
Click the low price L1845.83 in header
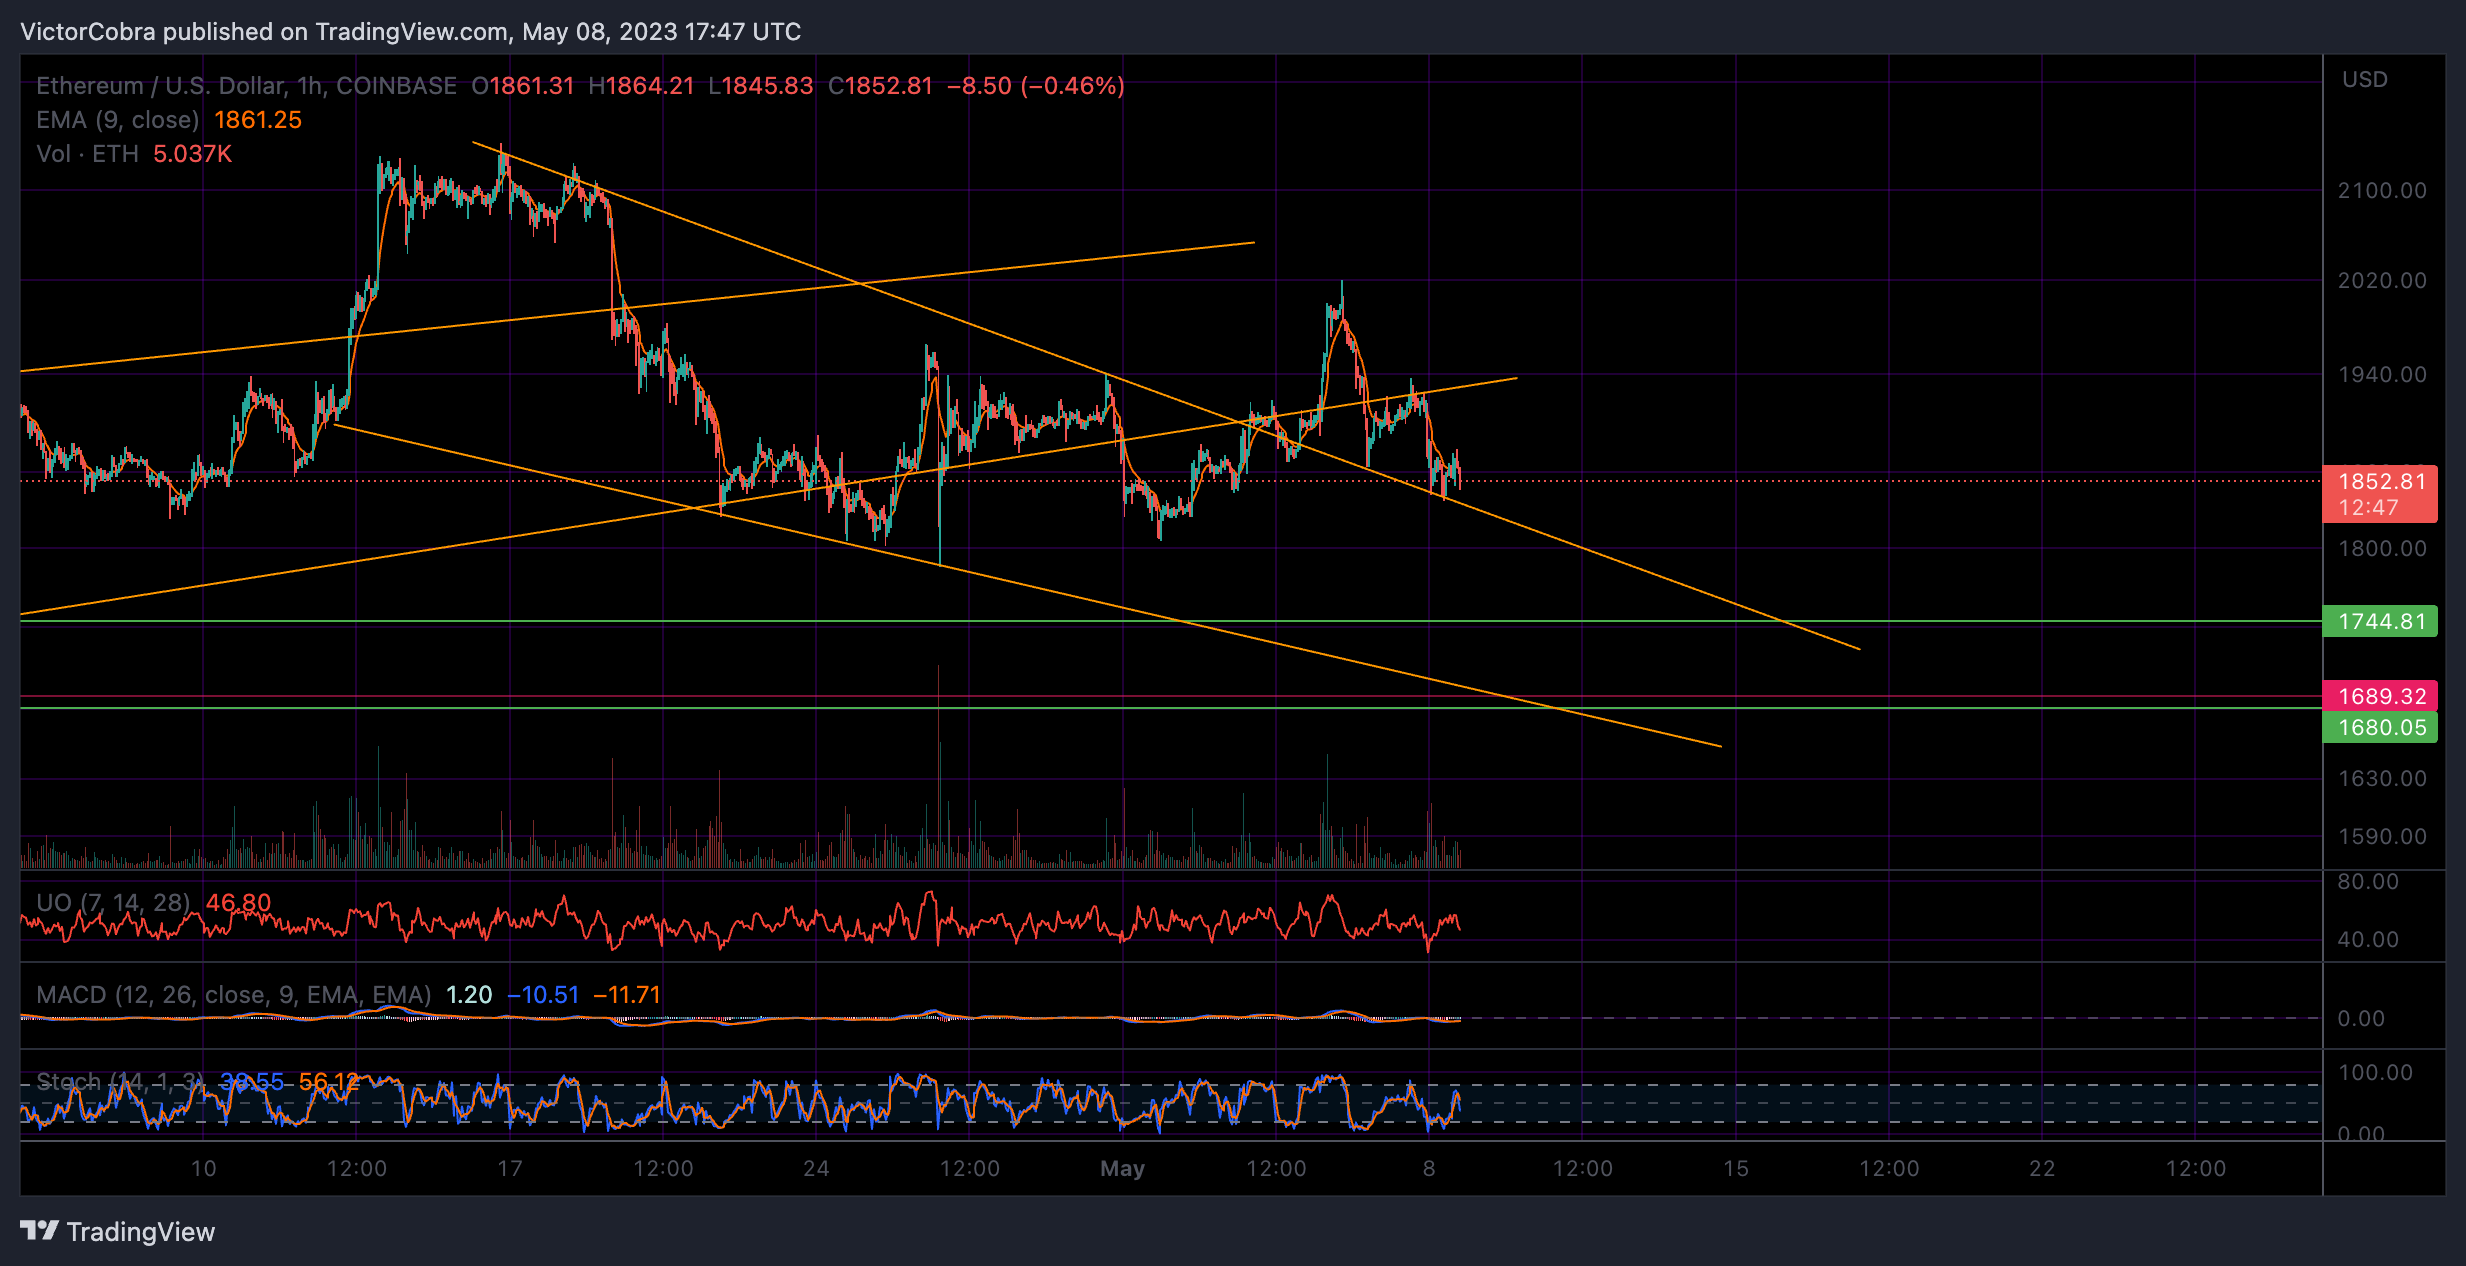pyautogui.click(x=760, y=86)
